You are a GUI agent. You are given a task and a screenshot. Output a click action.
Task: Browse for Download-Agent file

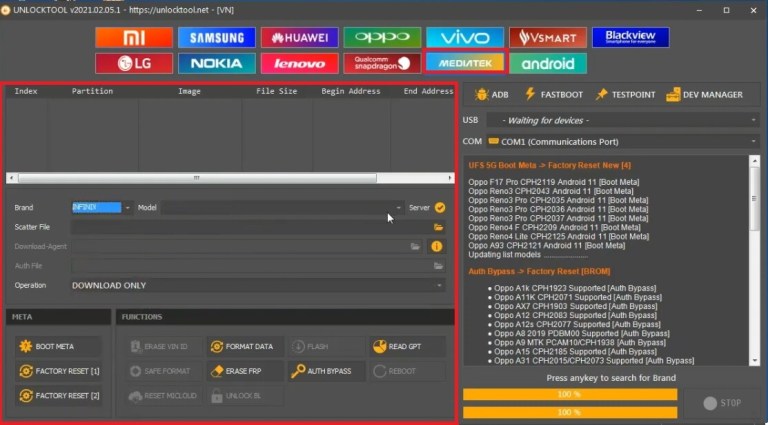click(415, 246)
